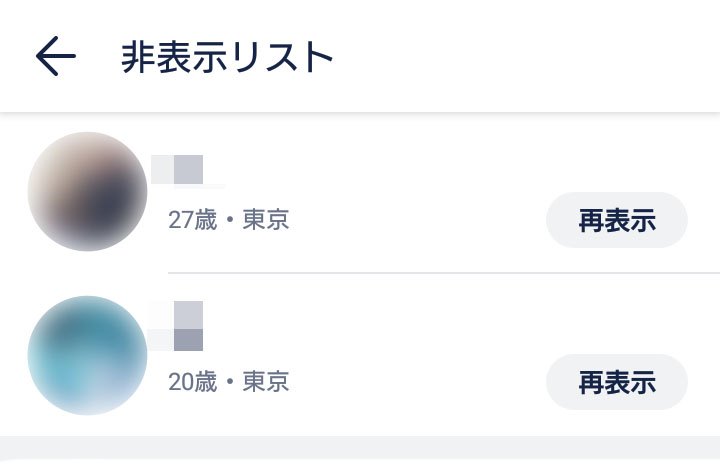The image size is (720, 463).
Task: Click 再表示 for the 27歳 Tokyo user
Action: pyautogui.click(x=617, y=220)
